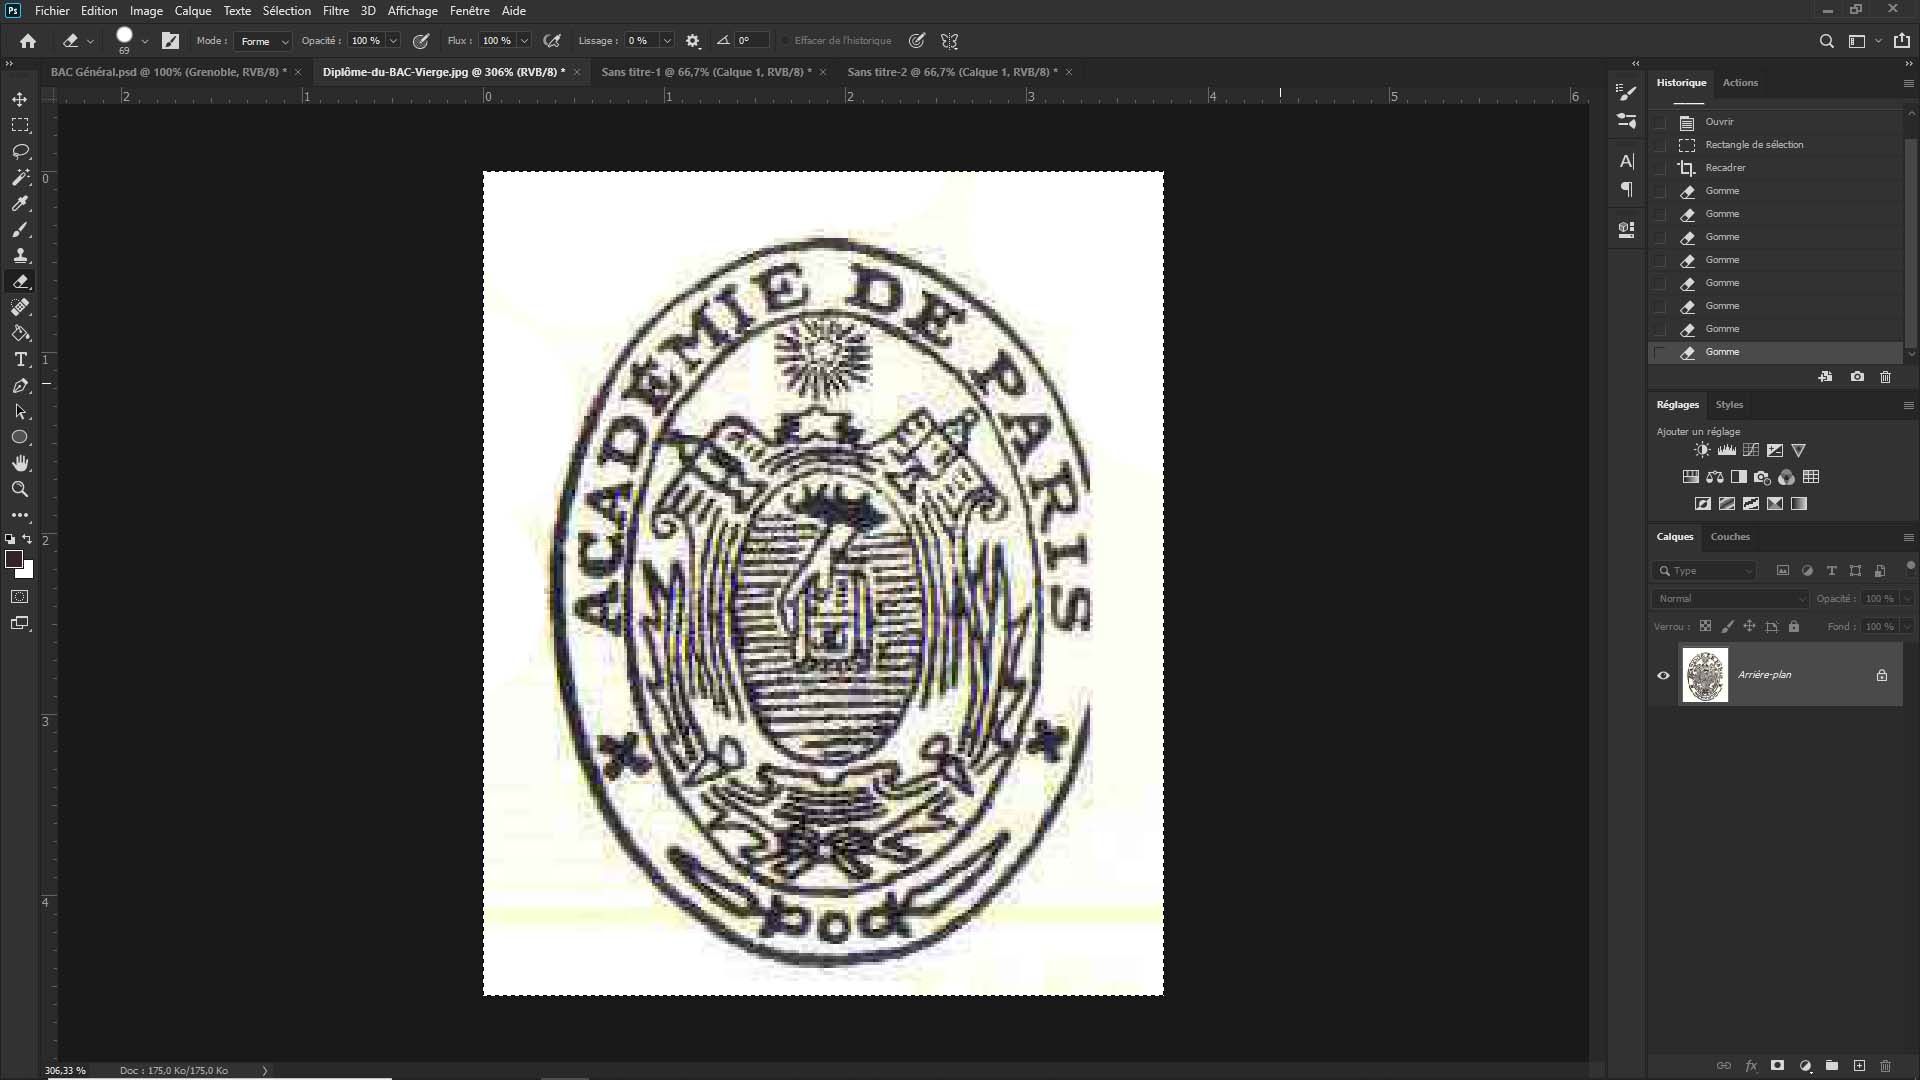The image size is (1920, 1080).
Task: Select the Magic Wand tool
Action: [20, 177]
